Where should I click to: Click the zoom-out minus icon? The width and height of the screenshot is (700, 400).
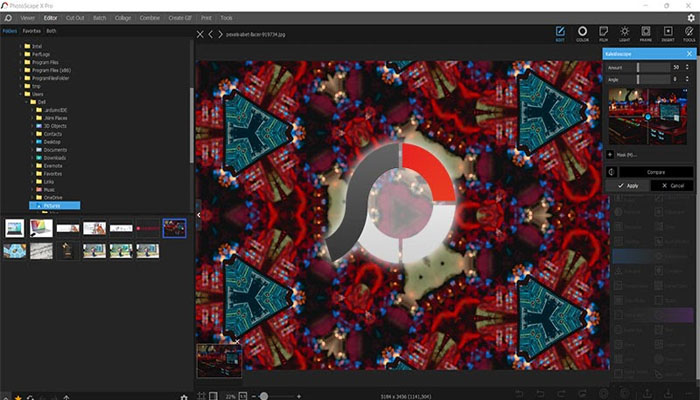coord(254,396)
